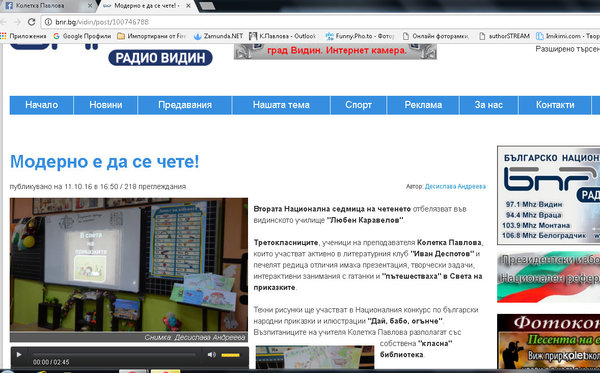Open the Фотоконкурс banner
The height and width of the screenshot is (373, 600).
pos(548,341)
